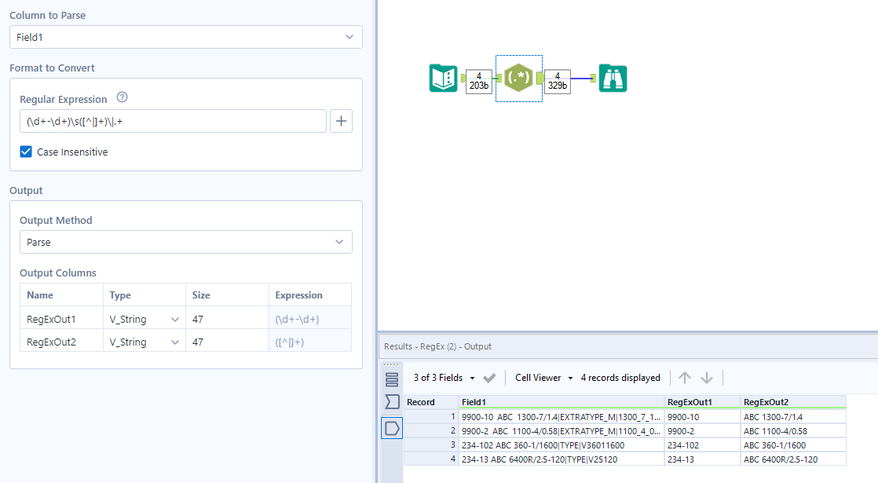The image size is (878, 483).
Task: Click the RegExOut2 column header in results
Action: click(793, 402)
